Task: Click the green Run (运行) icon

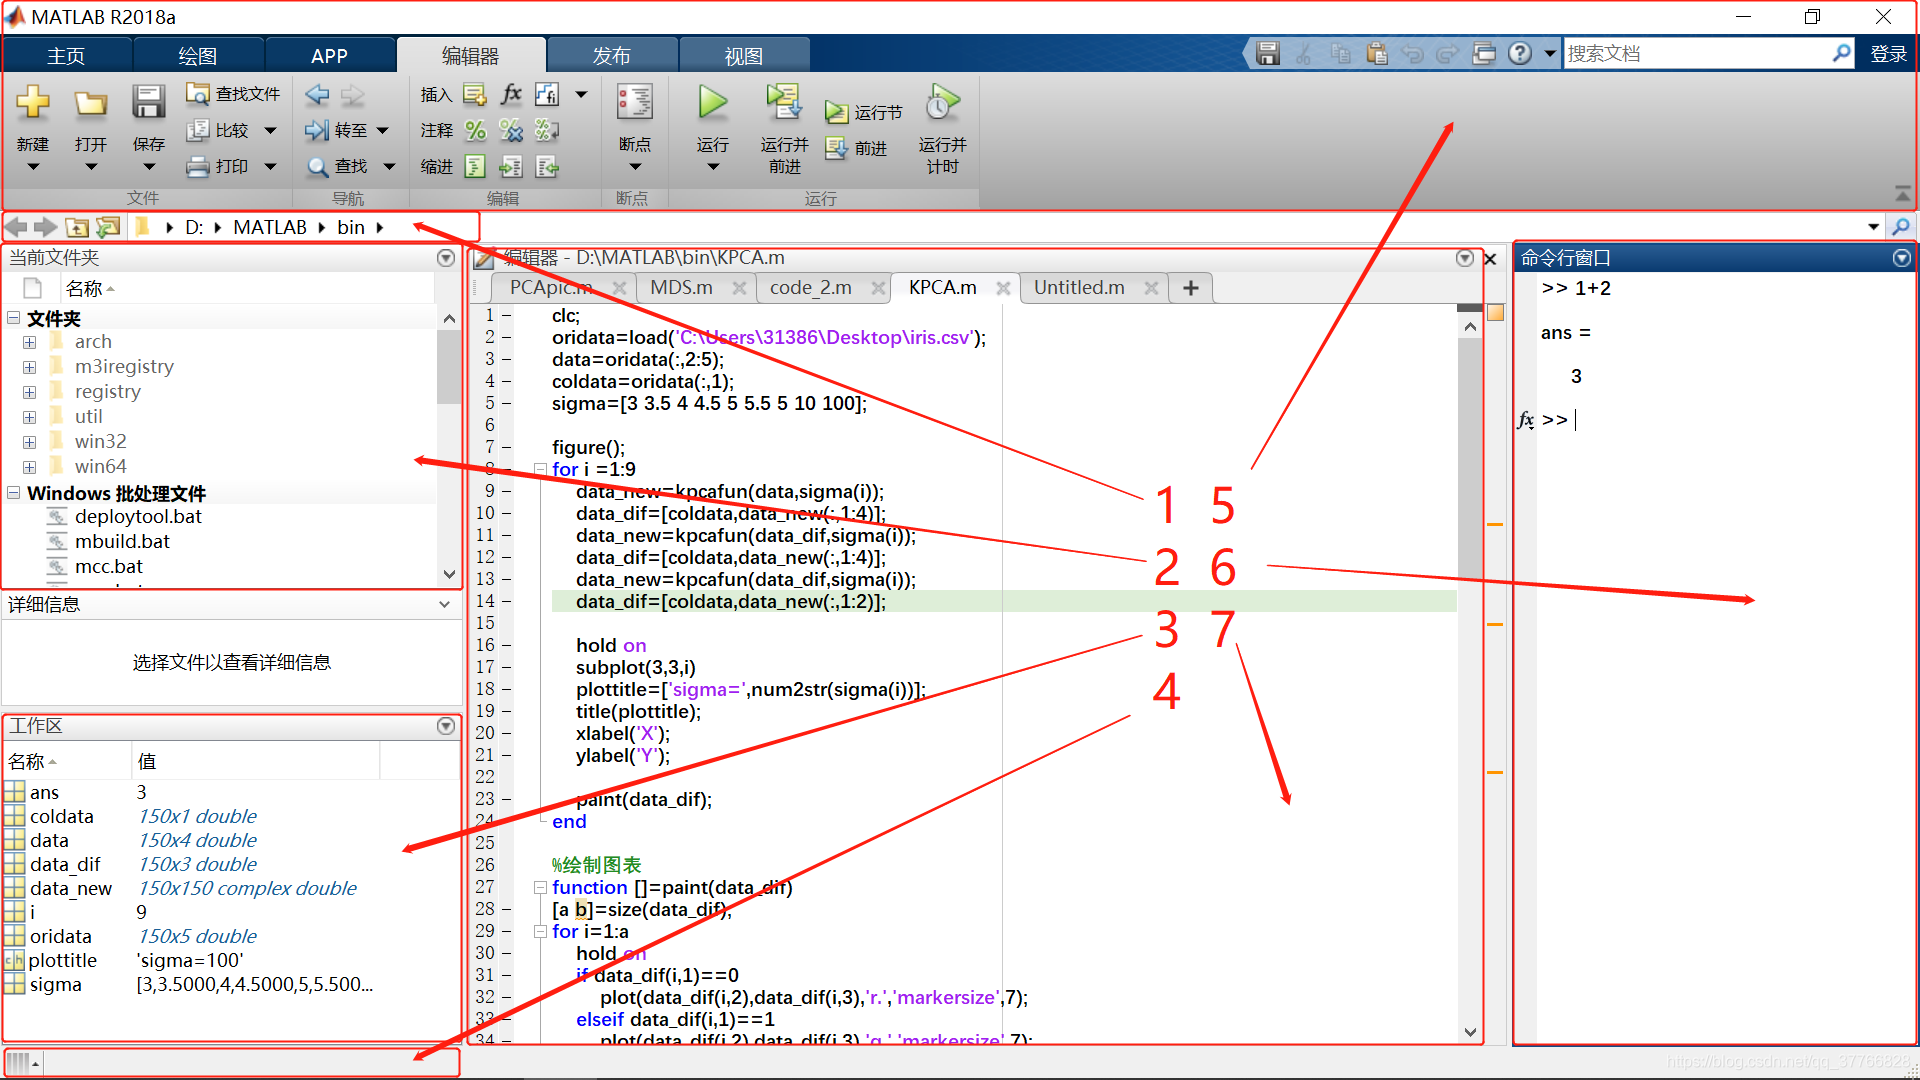Action: tap(712, 102)
